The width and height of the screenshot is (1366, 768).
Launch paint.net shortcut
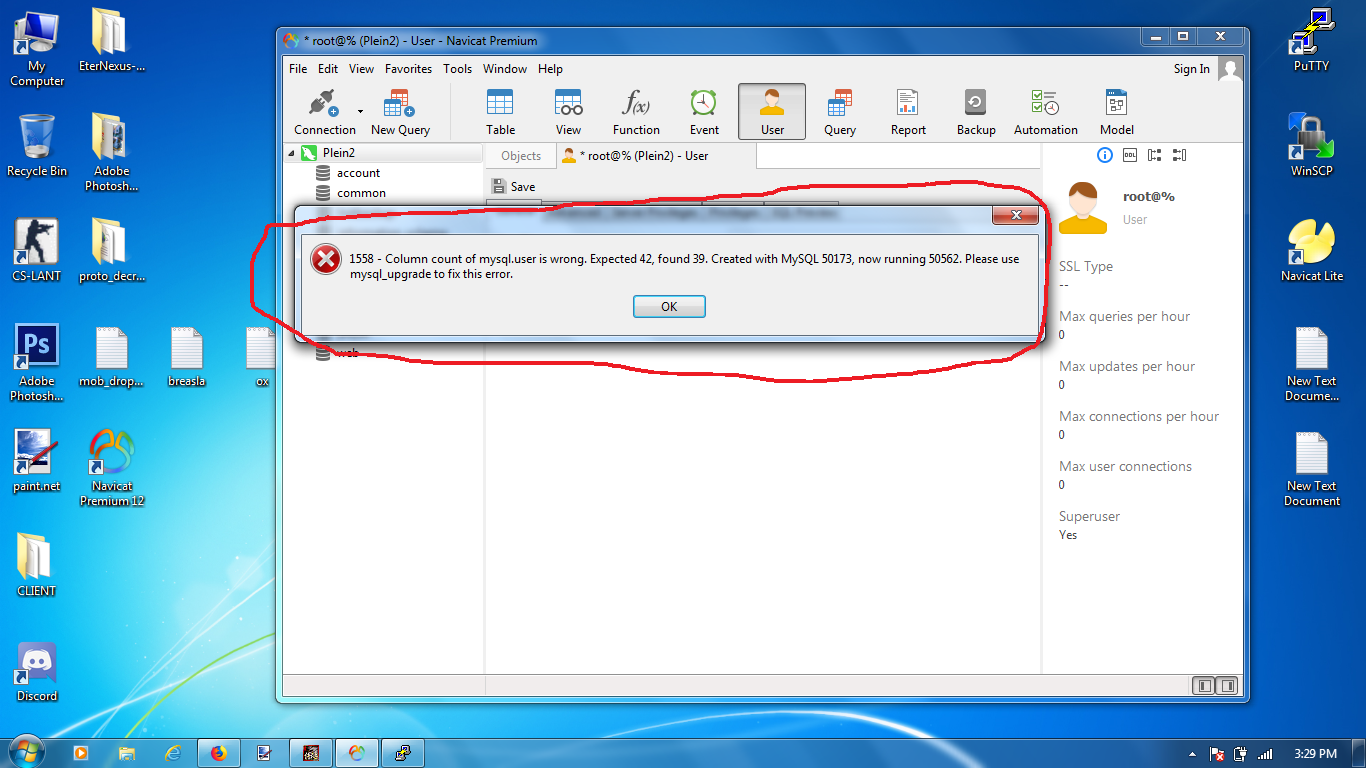tap(37, 460)
